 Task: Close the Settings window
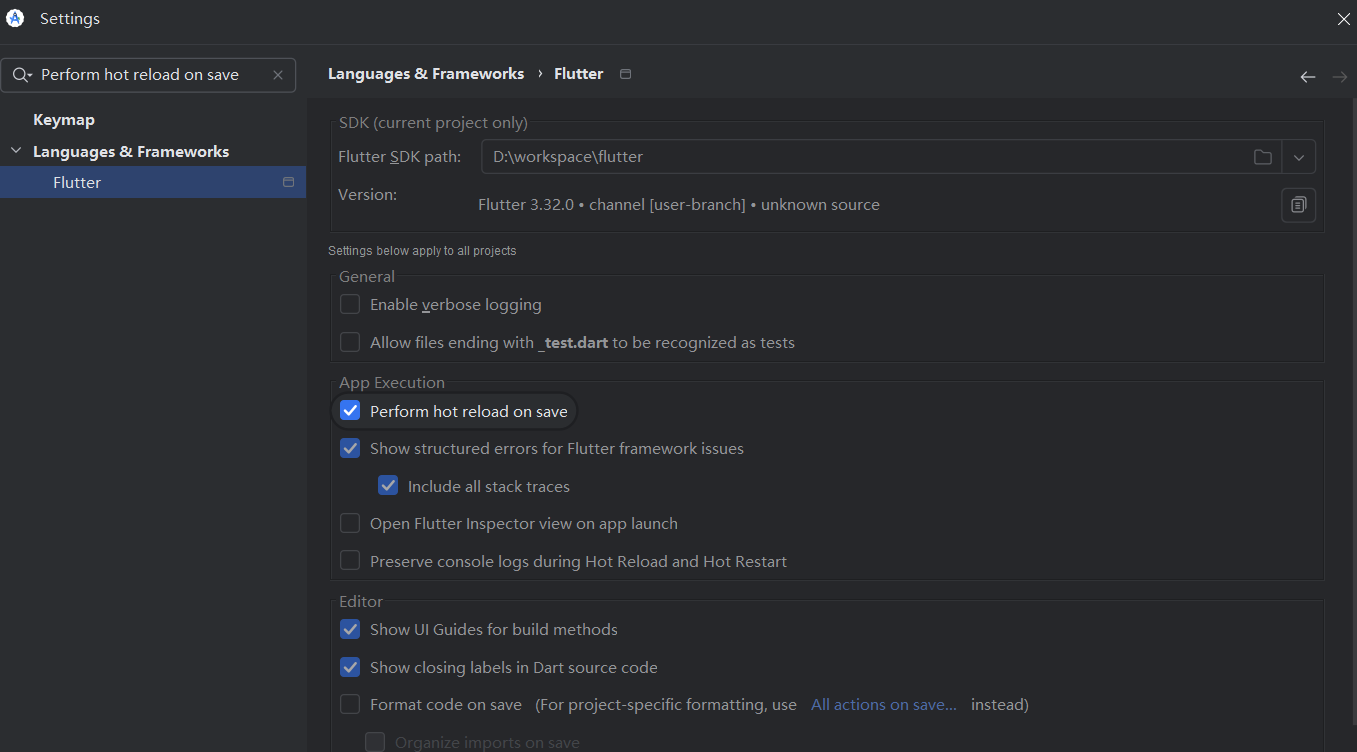point(1344,19)
